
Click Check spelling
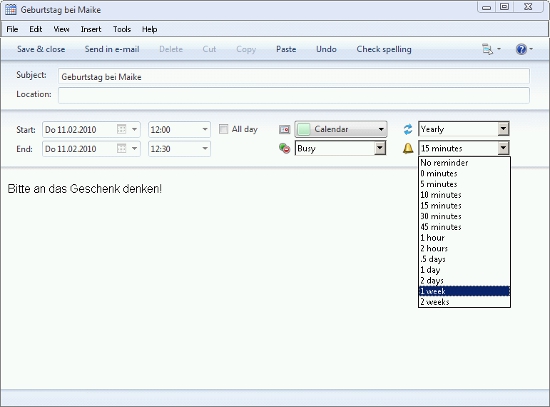[384, 49]
